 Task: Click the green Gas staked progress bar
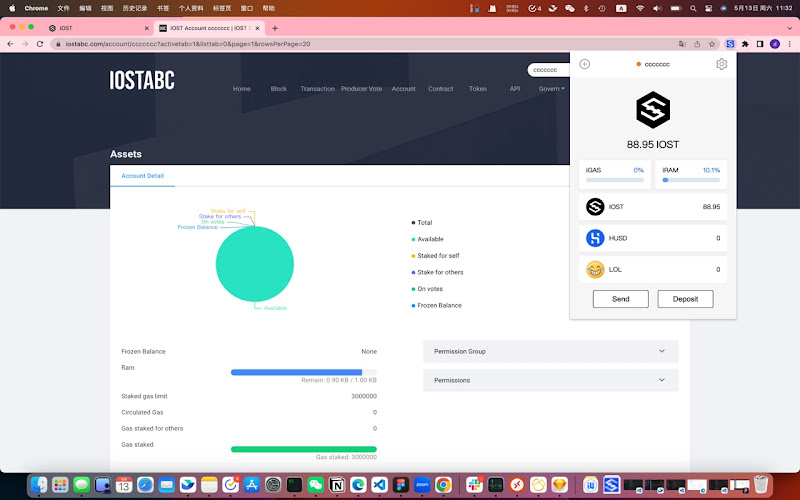[304, 449]
